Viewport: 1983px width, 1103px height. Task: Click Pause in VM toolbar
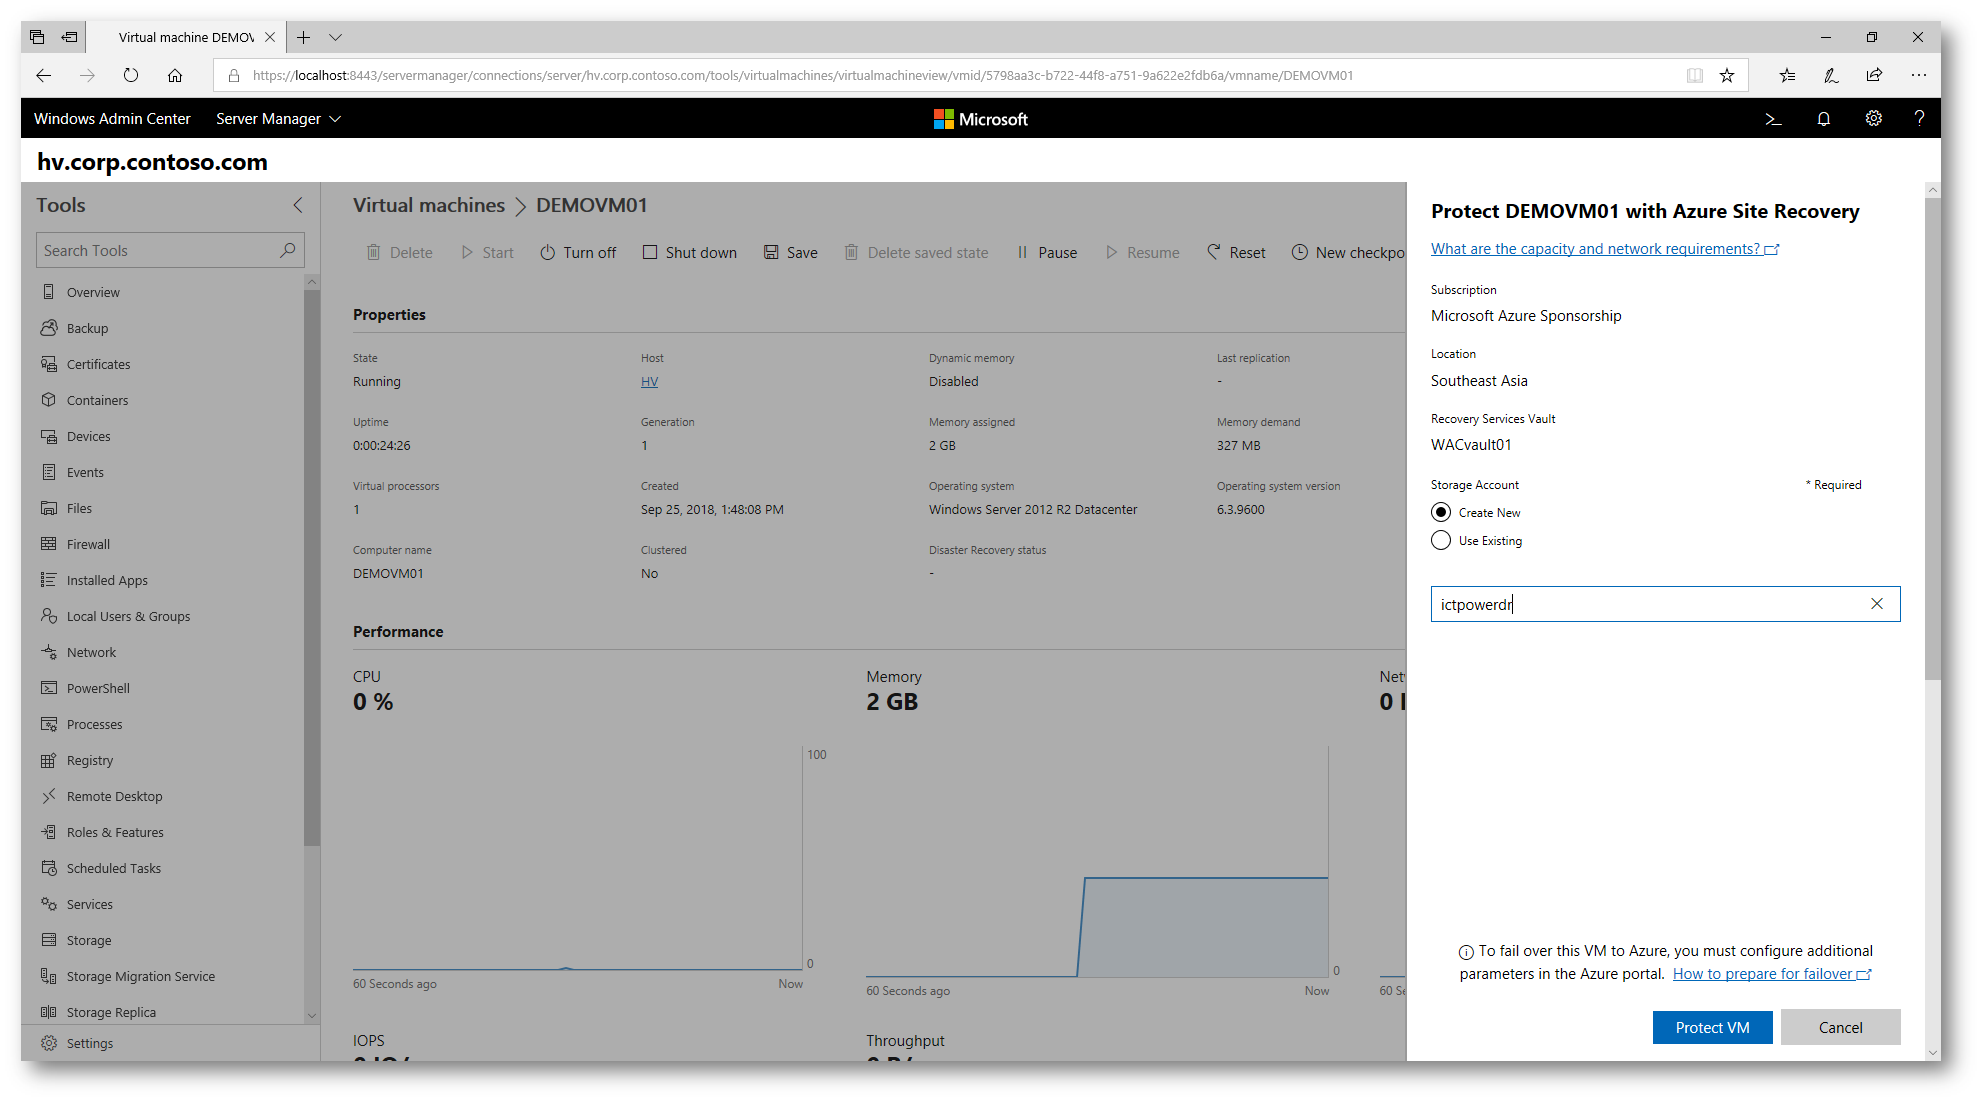[x=1047, y=252]
